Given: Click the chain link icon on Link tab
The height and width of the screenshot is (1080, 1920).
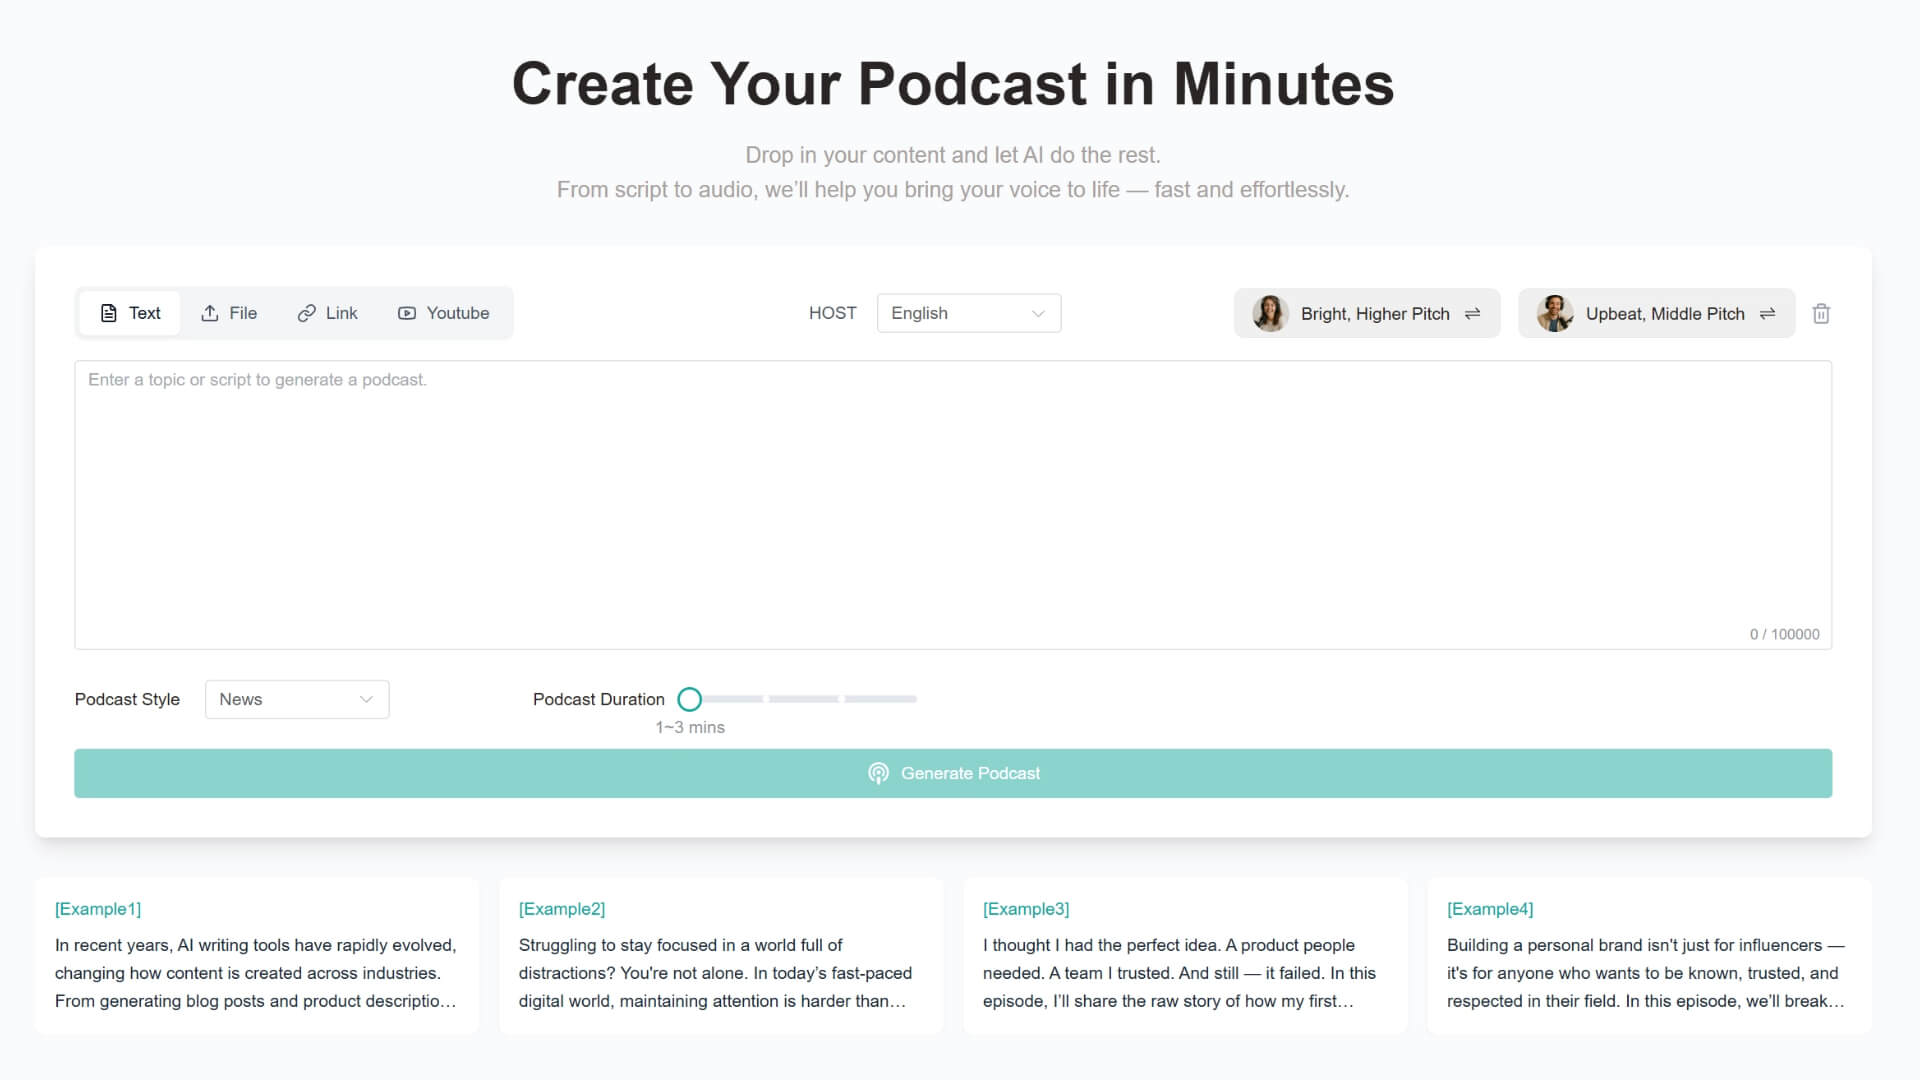Looking at the screenshot, I should tap(306, 313).
